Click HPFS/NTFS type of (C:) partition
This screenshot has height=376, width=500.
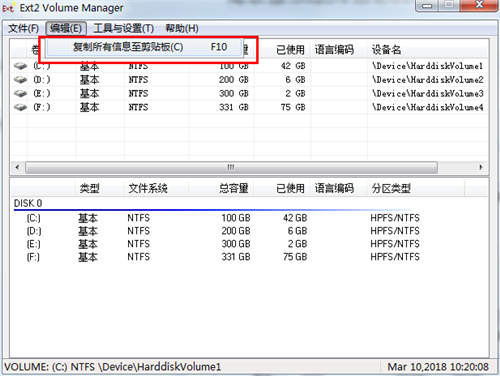point(395,218)
